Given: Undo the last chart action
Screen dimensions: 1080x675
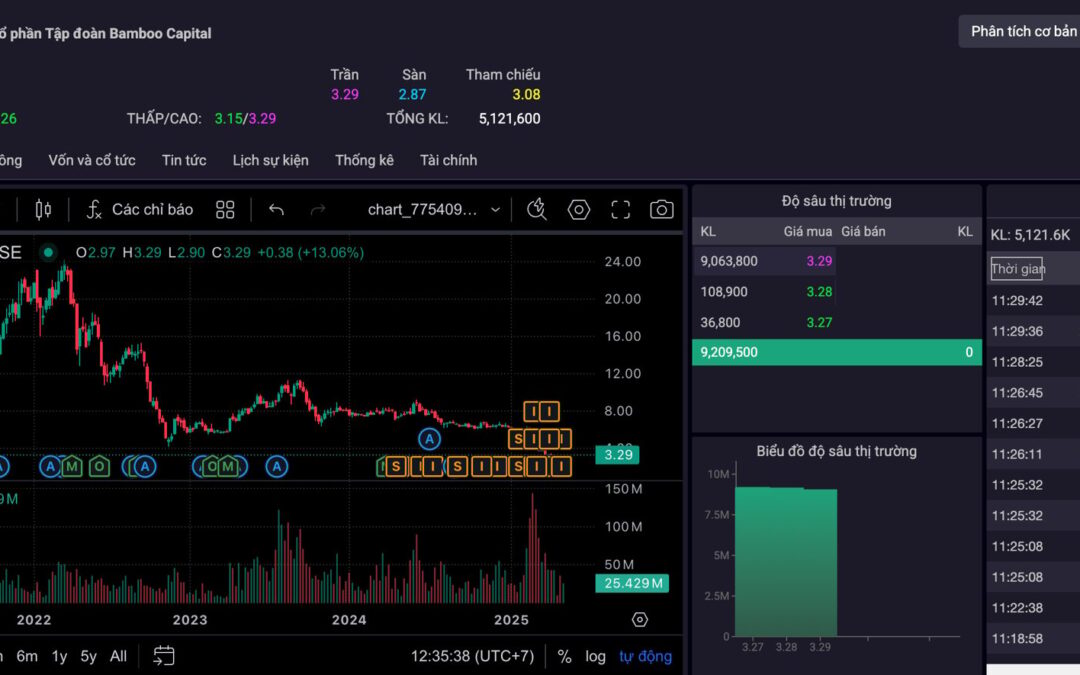Looking at the screenshot, I should coord(277,210).
